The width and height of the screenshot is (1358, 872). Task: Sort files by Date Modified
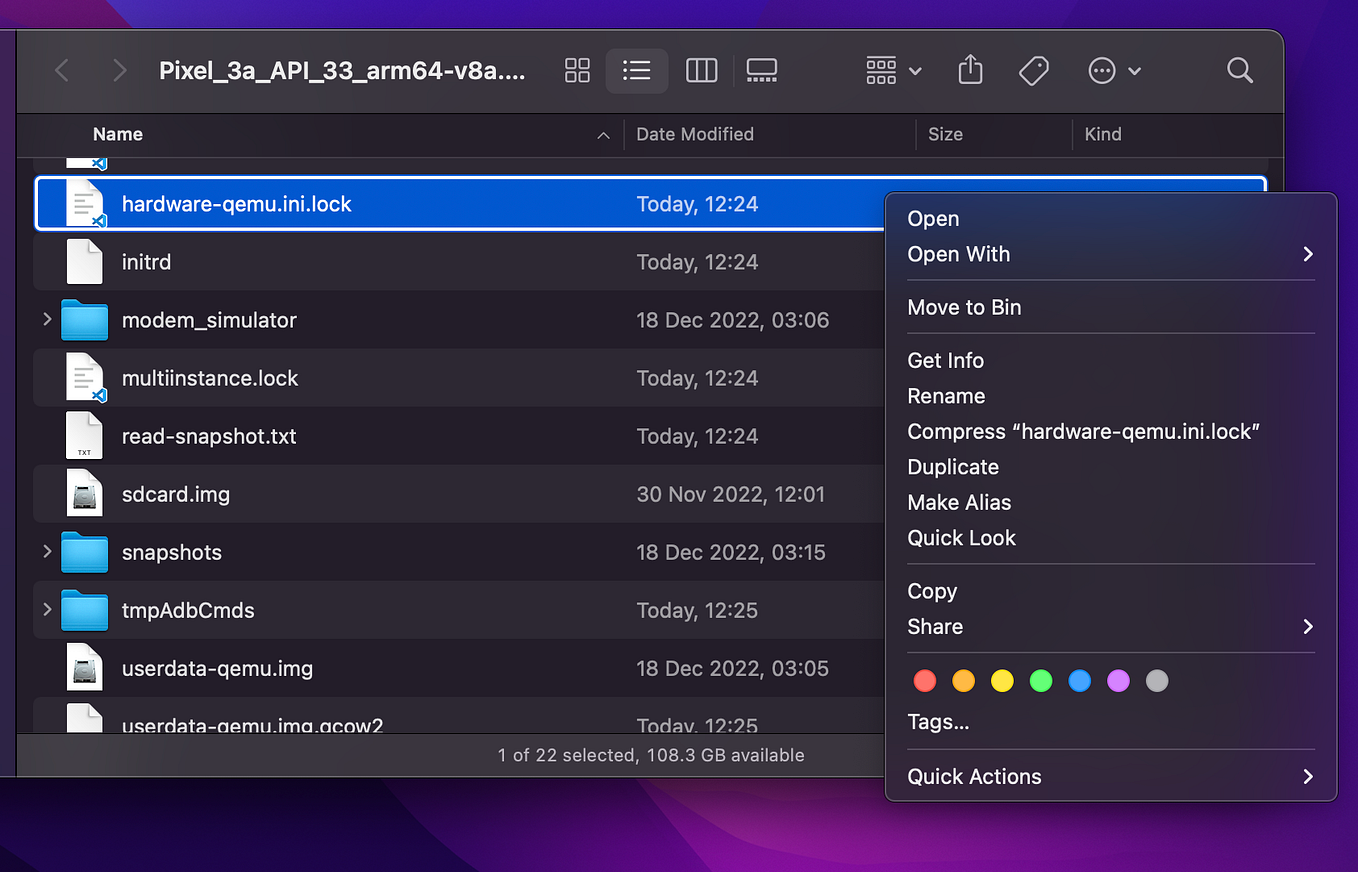coord(694,134)
